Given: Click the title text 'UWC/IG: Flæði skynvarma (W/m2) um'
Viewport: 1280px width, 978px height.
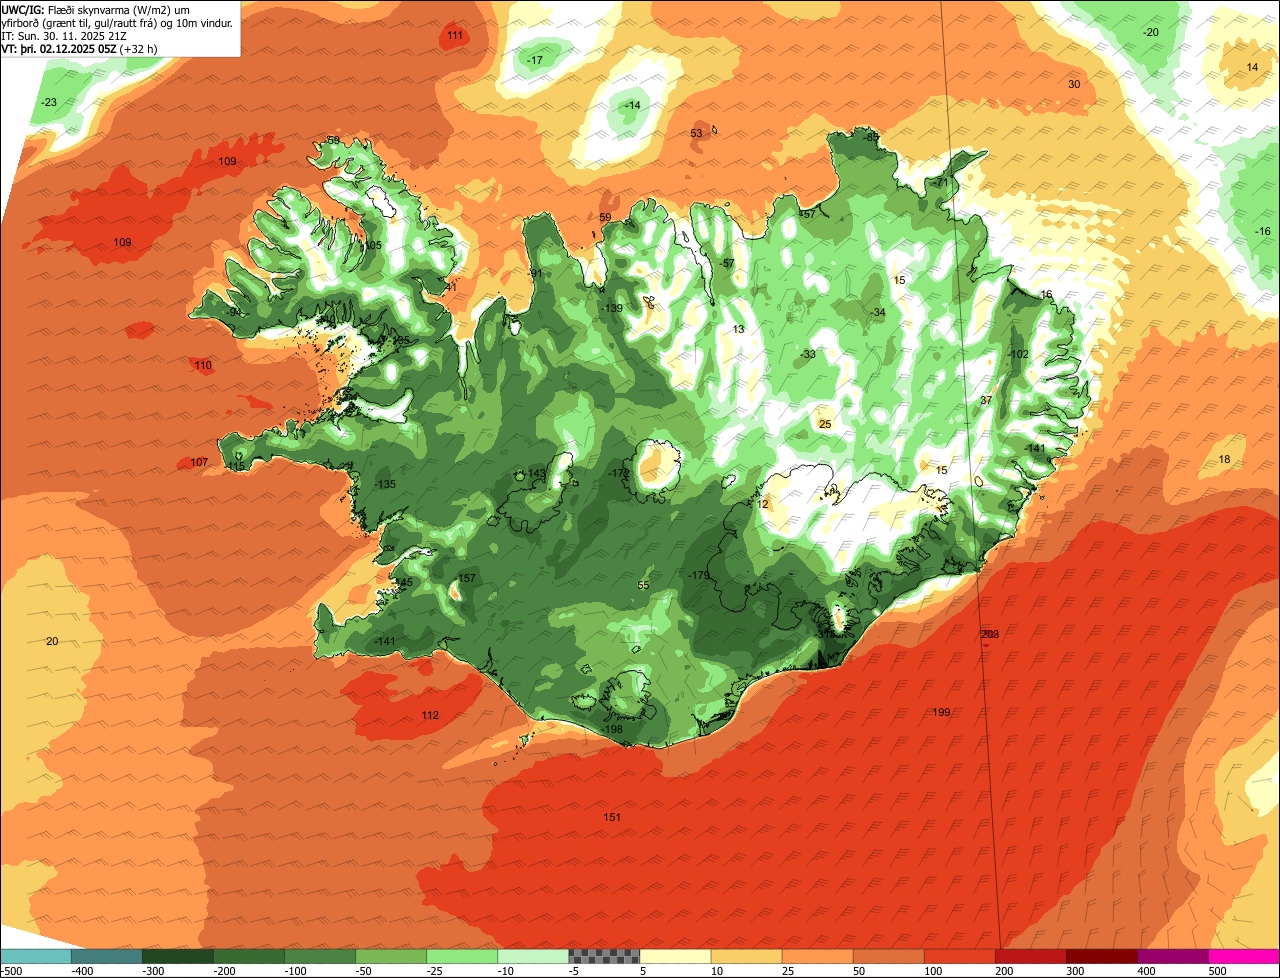Looking at the screenshot, I should coord(97,9).
